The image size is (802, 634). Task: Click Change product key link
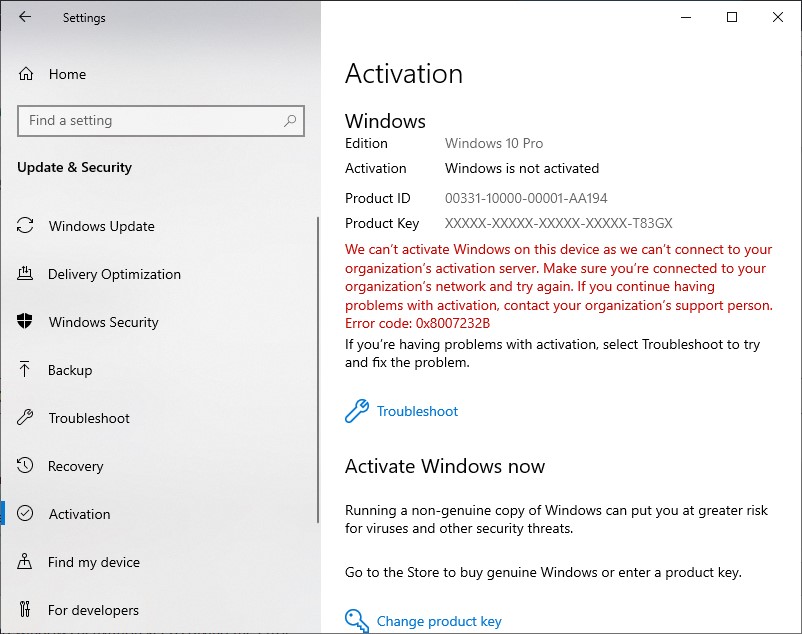tap(439, 621)
